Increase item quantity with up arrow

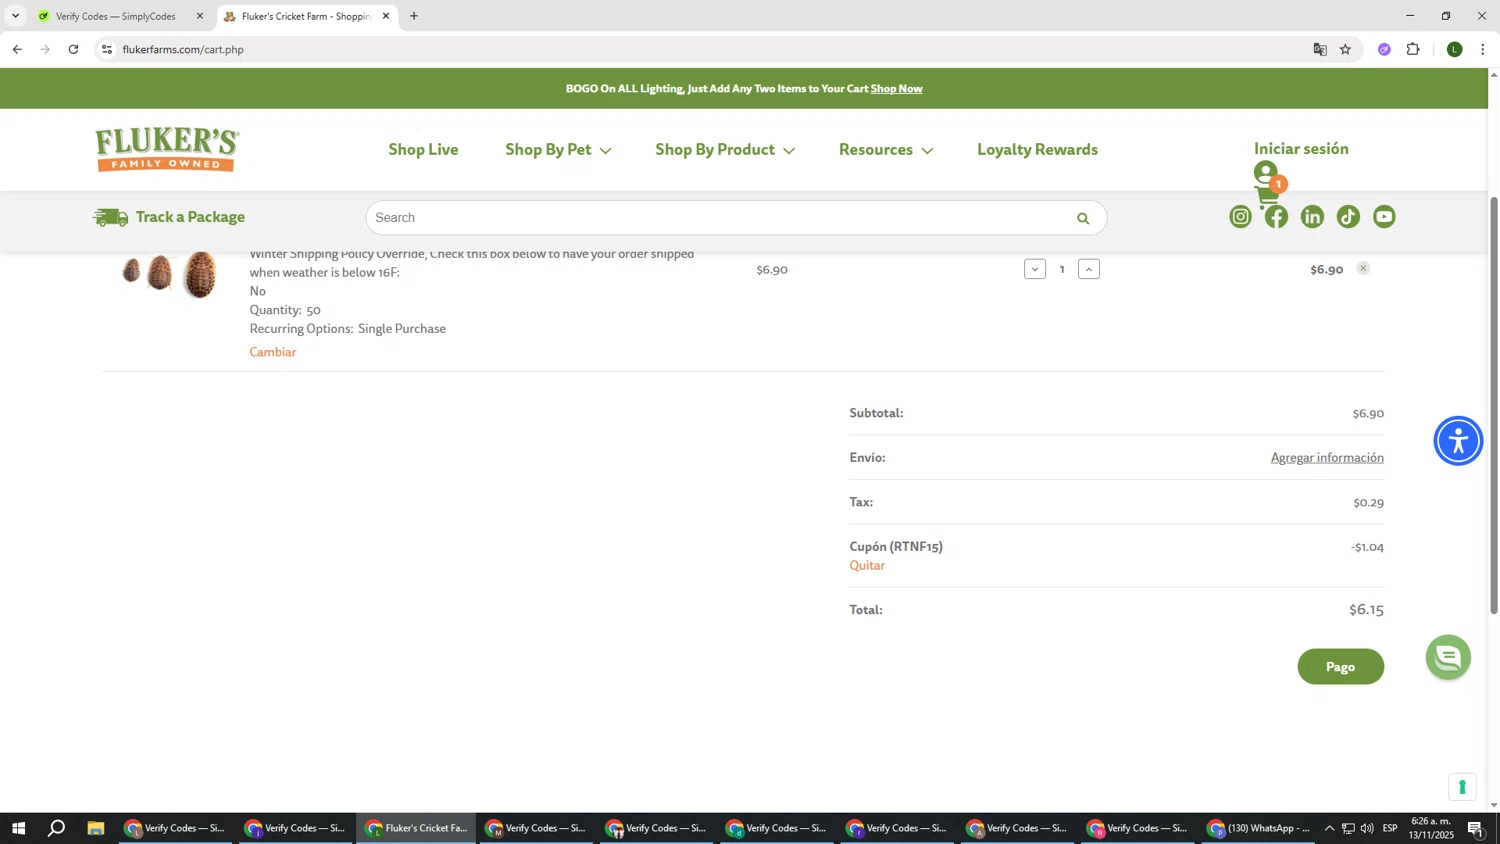(x=1089, y=269)
